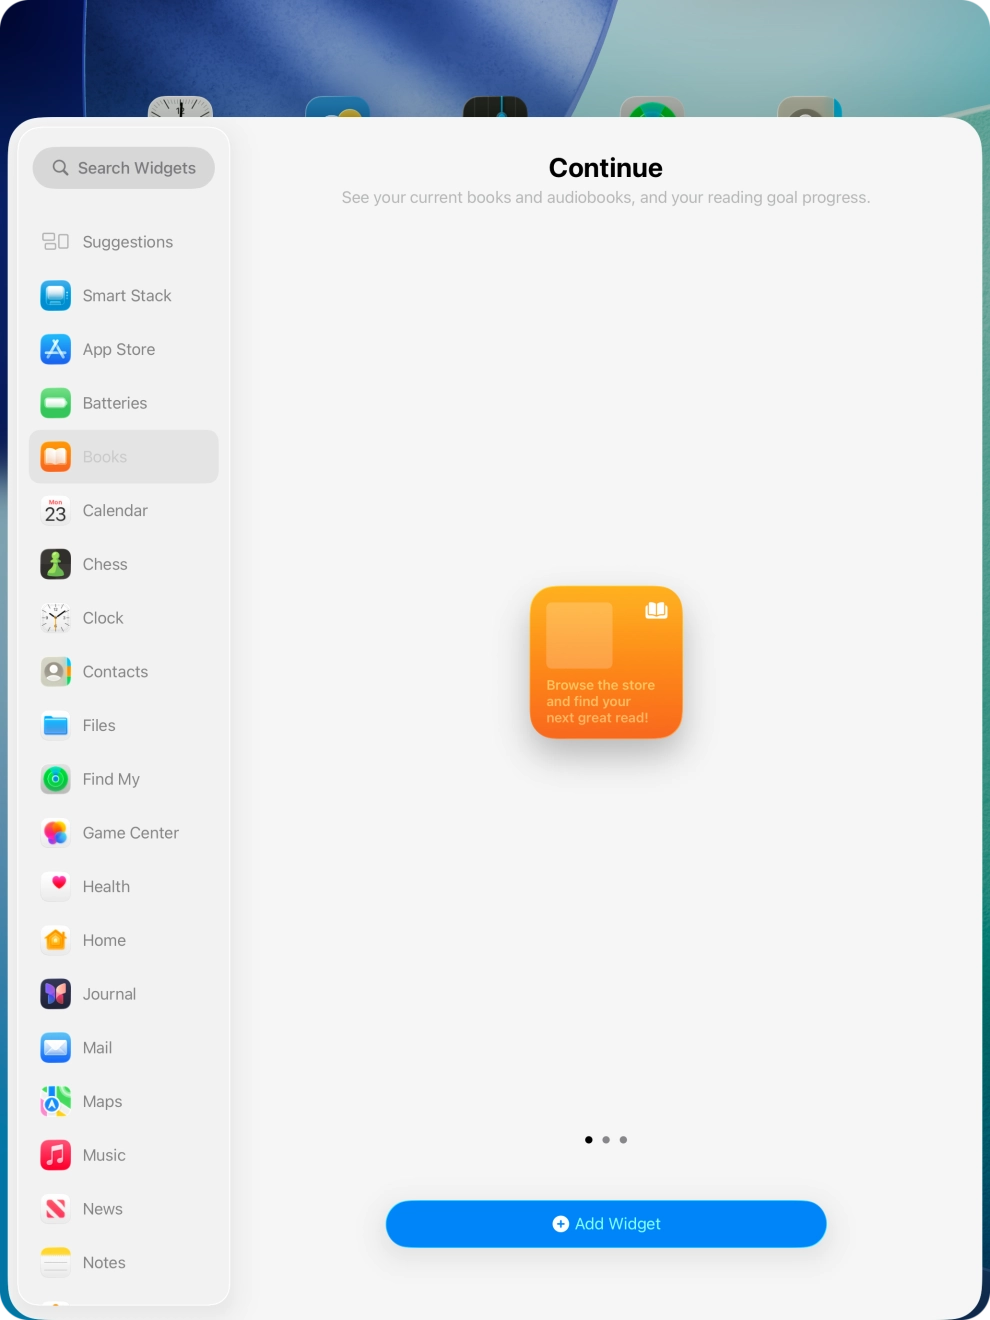Image resolution: width=990 pixels, height=1320 pixels.
Task: Open the Journal butterfly icon
Action: point(56,994)
